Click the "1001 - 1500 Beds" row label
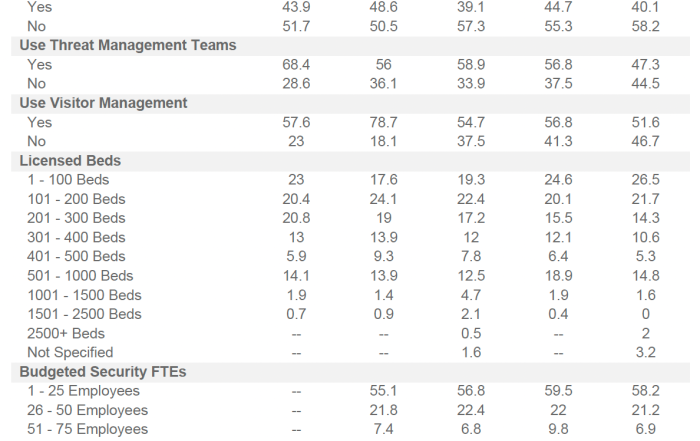 pos(84,295)
